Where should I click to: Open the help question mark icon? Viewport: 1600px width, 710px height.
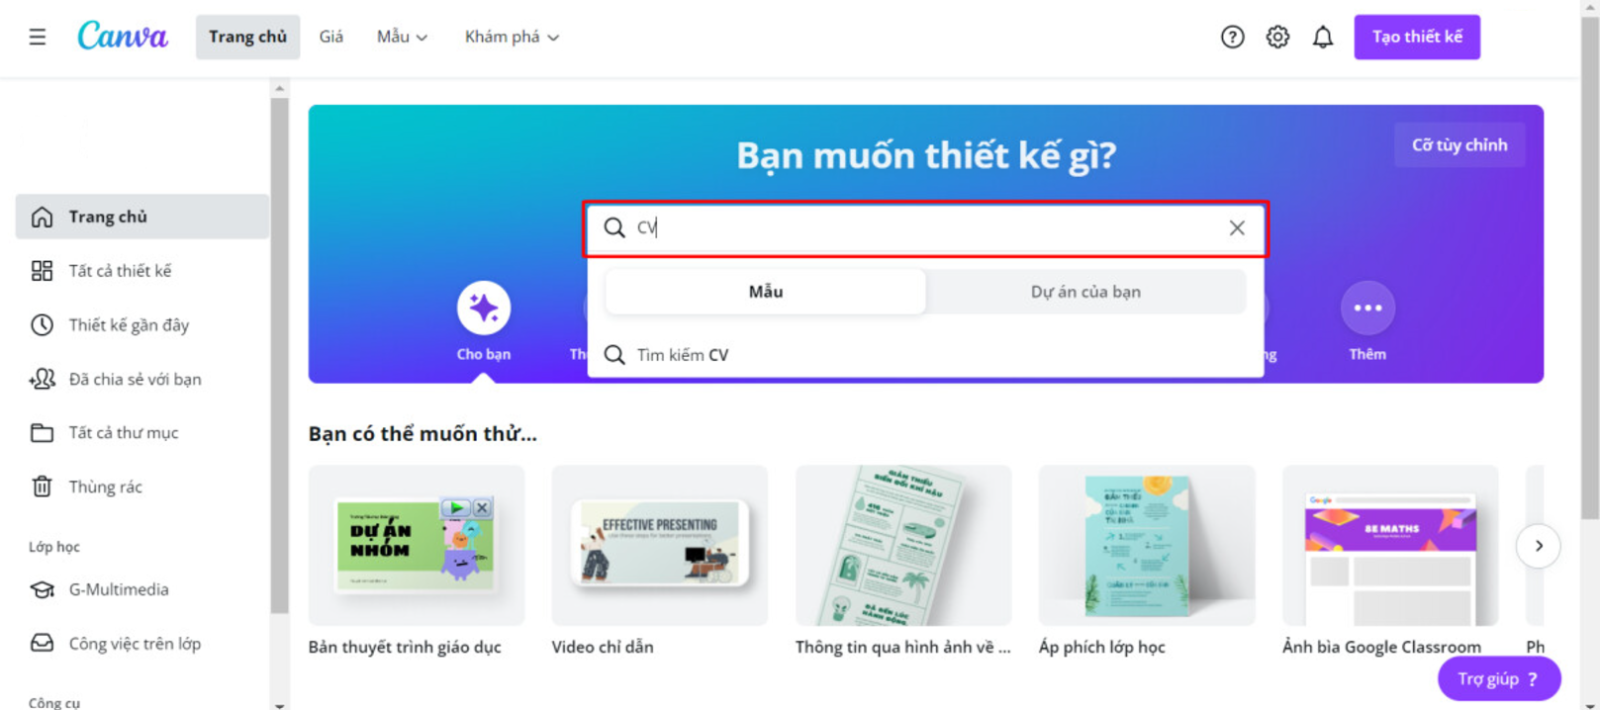tap(1232, 37)
